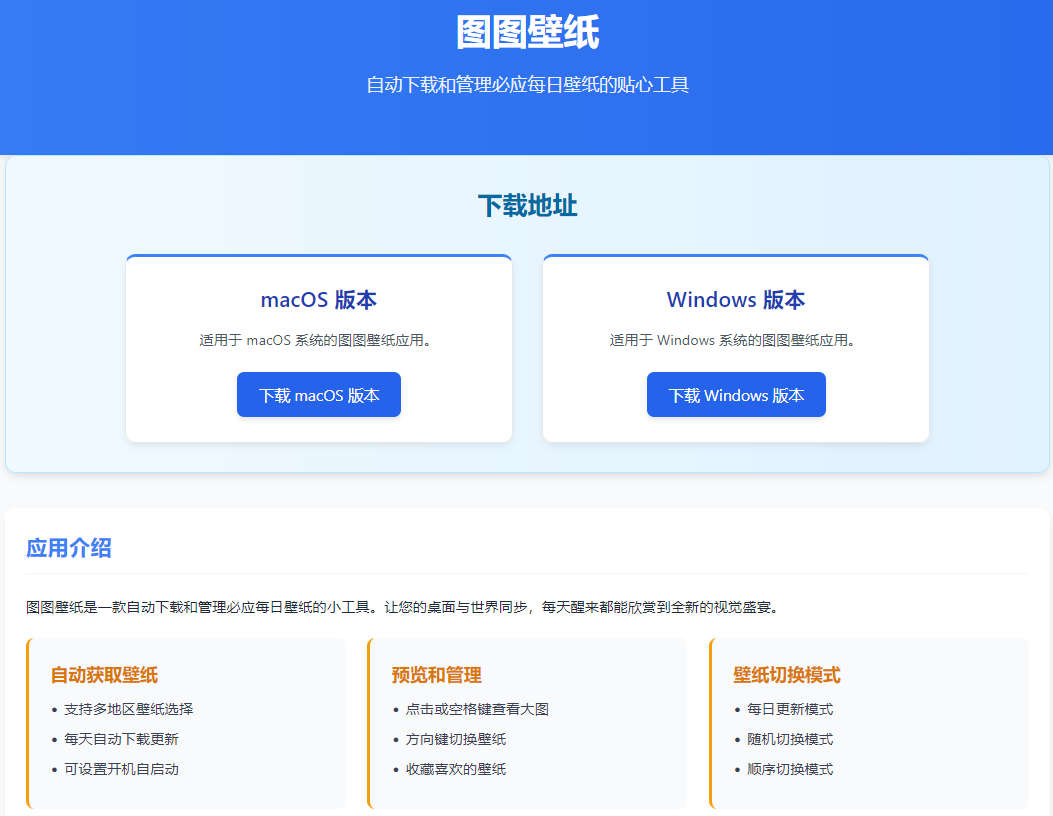
Task: Click the macOS 版本 card heading
Action: click(319, 300)
